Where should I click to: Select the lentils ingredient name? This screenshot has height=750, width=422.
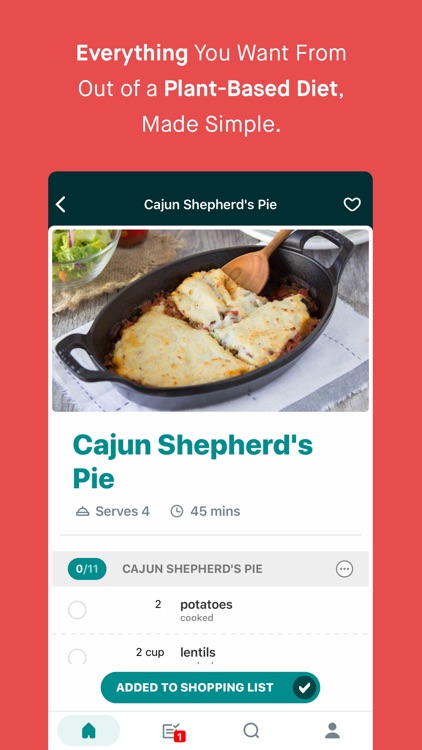coord(198,652)
